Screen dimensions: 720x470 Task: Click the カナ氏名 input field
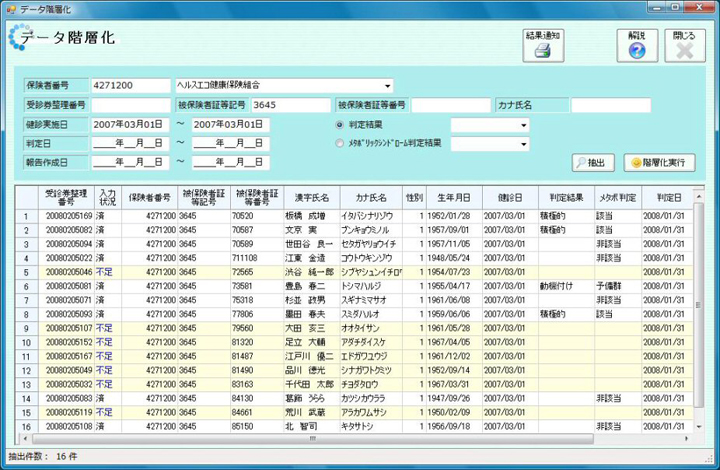point(610,105)
